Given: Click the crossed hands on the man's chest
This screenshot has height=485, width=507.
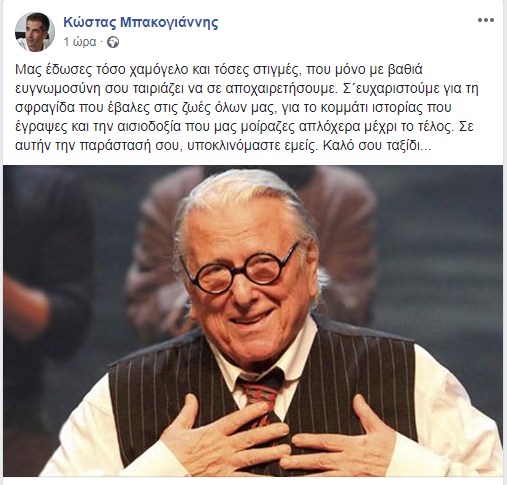Looking at the screenshot, I should 280,440.
